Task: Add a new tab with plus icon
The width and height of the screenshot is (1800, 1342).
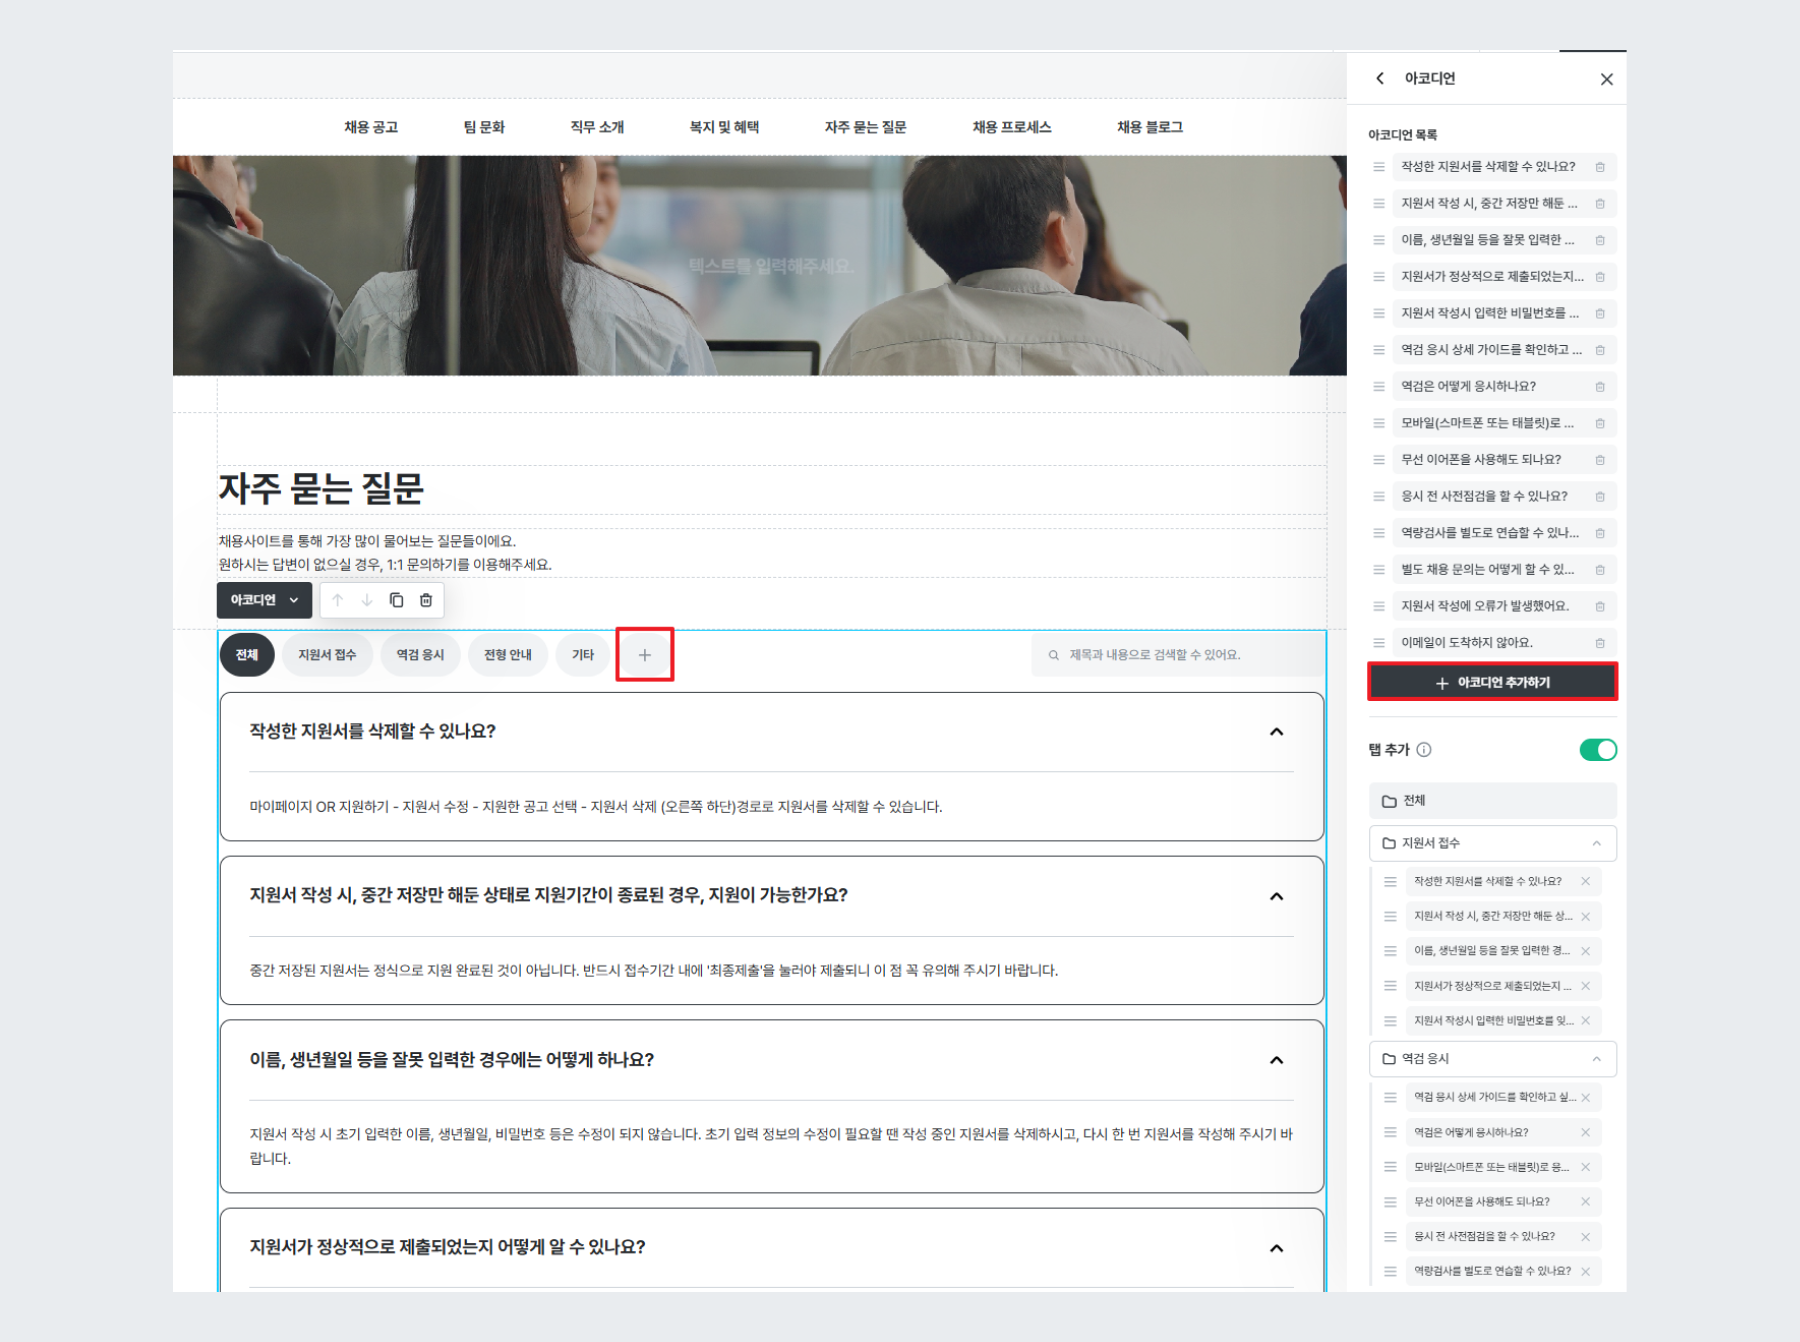Action: point(645,655)
